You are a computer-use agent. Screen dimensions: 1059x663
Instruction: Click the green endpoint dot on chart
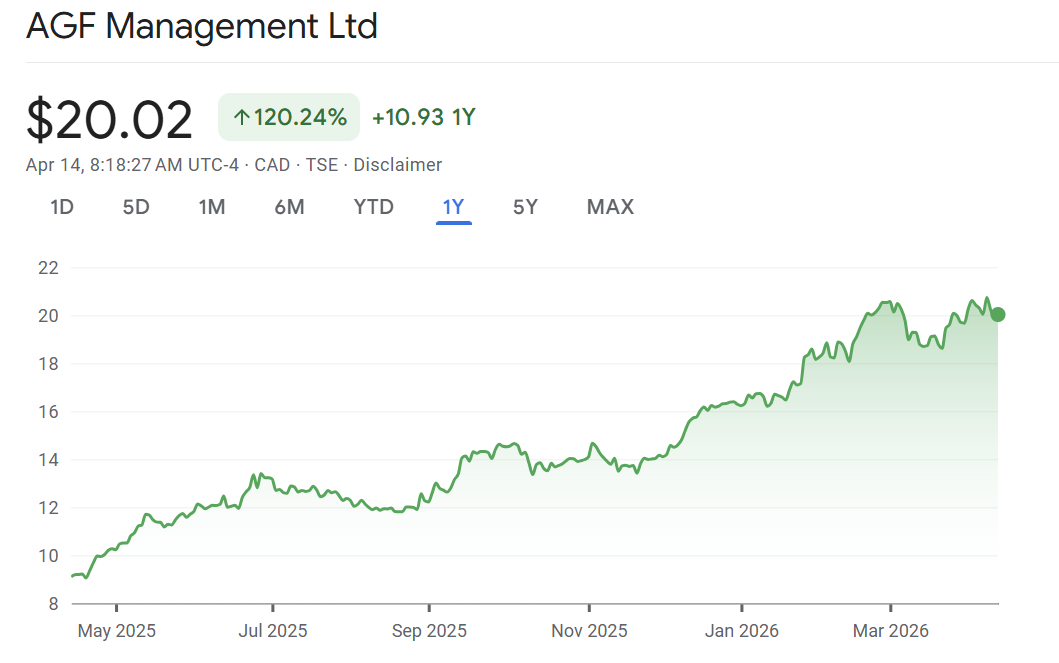997,314
